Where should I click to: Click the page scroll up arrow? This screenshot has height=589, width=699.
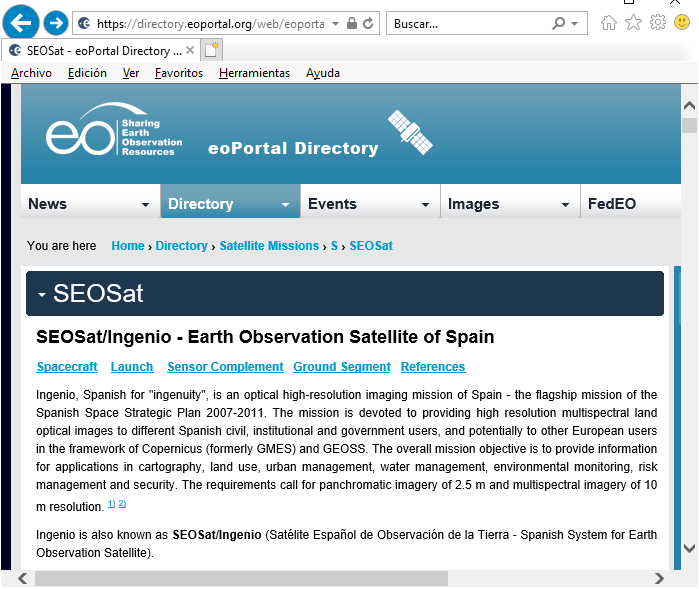pyautogui.click(x=689, y=106)
